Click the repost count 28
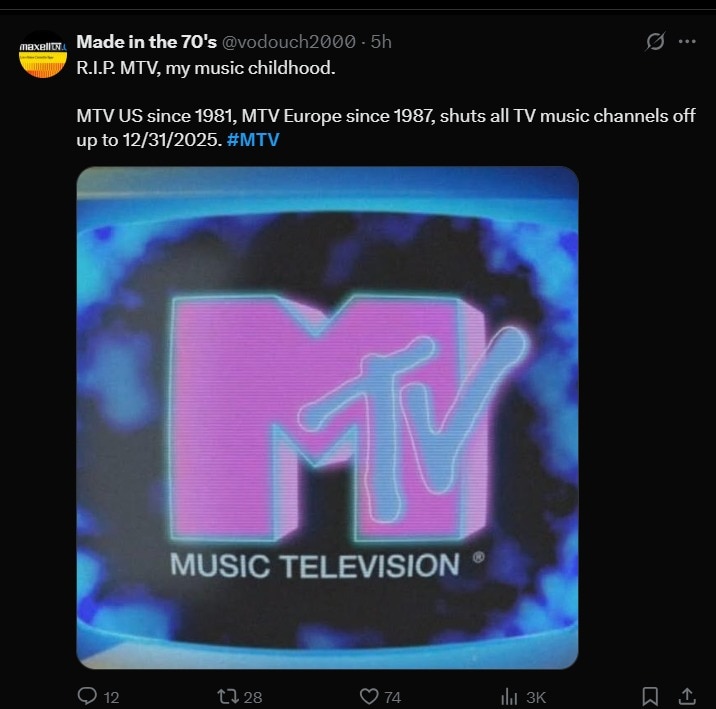Viewport: 716px width, 709px height. pyautogui.click(x=253, y=697)
